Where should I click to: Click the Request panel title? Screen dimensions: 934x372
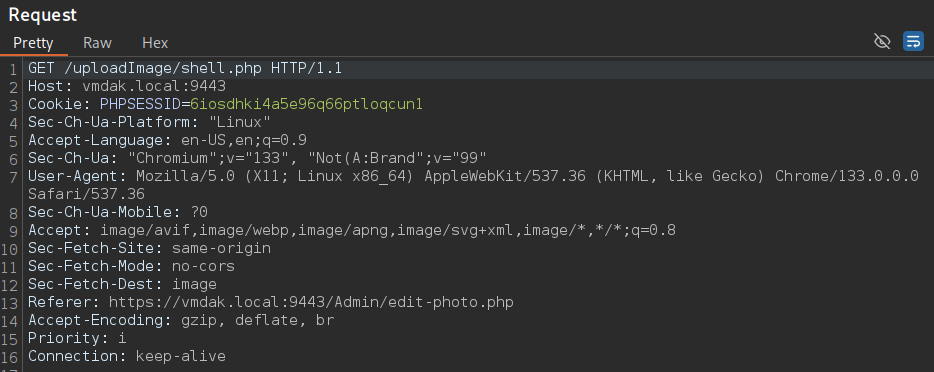click(x=42, y=15)
